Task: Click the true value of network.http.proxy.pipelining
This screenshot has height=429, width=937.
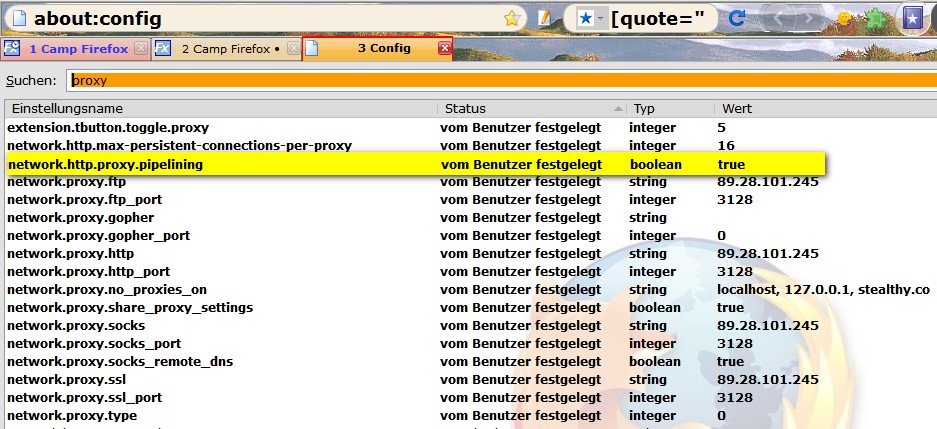Action: [731, 164]
